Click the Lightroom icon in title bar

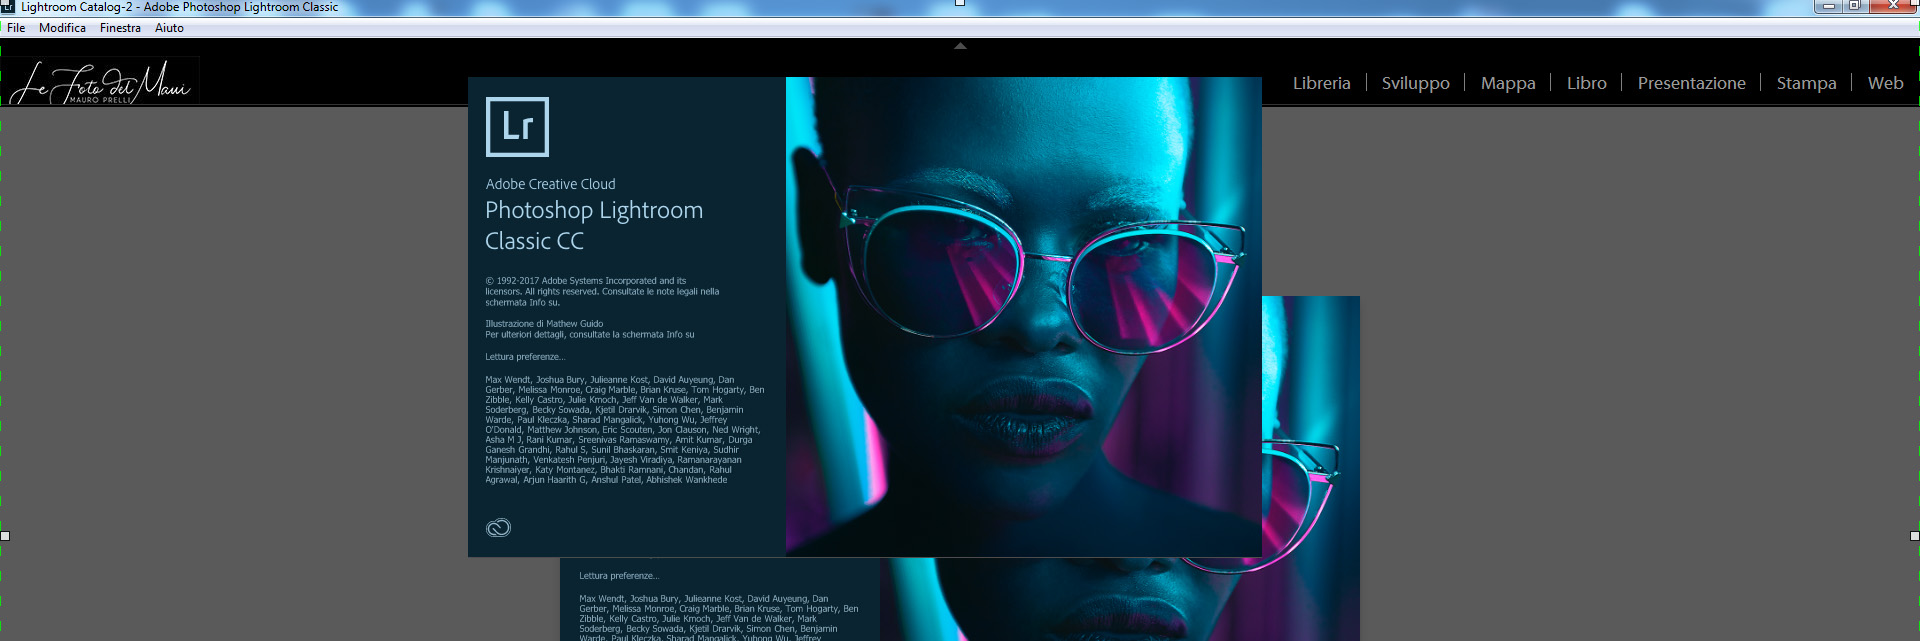tap(8, 7)
